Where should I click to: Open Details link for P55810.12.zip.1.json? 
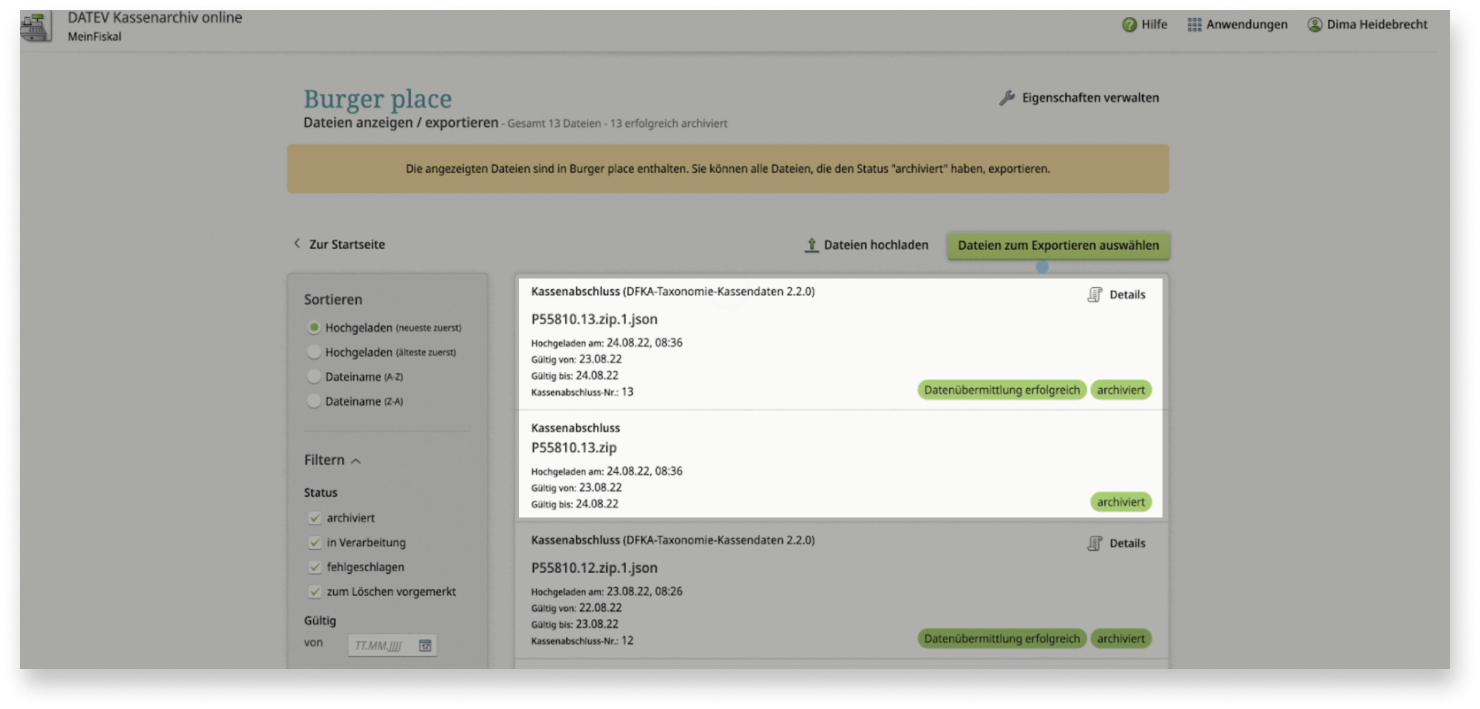coord(1127,543)
